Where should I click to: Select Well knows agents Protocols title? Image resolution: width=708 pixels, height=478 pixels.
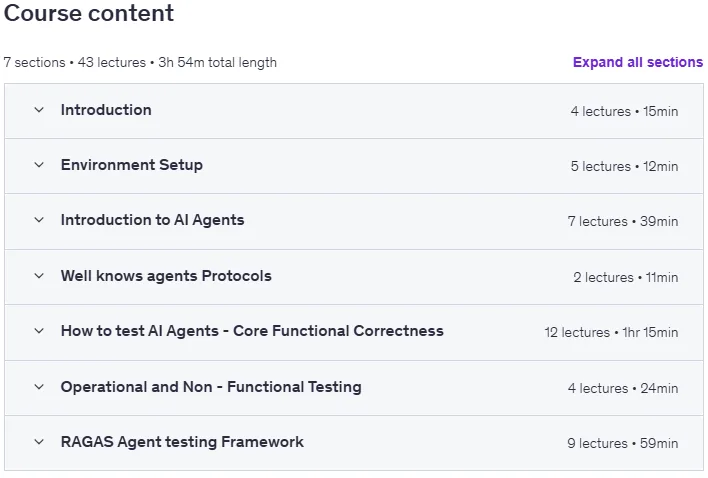tap(166, 276)
